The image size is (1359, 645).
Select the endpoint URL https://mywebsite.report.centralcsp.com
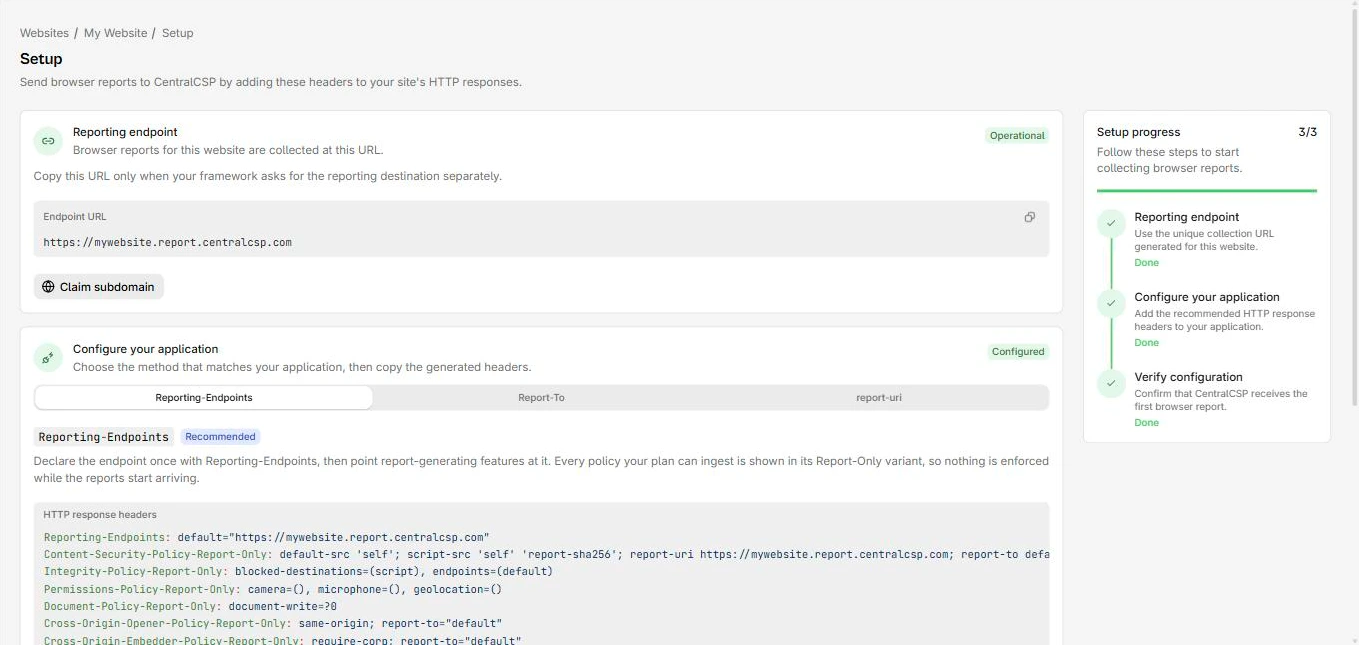[x=168, y=242]
